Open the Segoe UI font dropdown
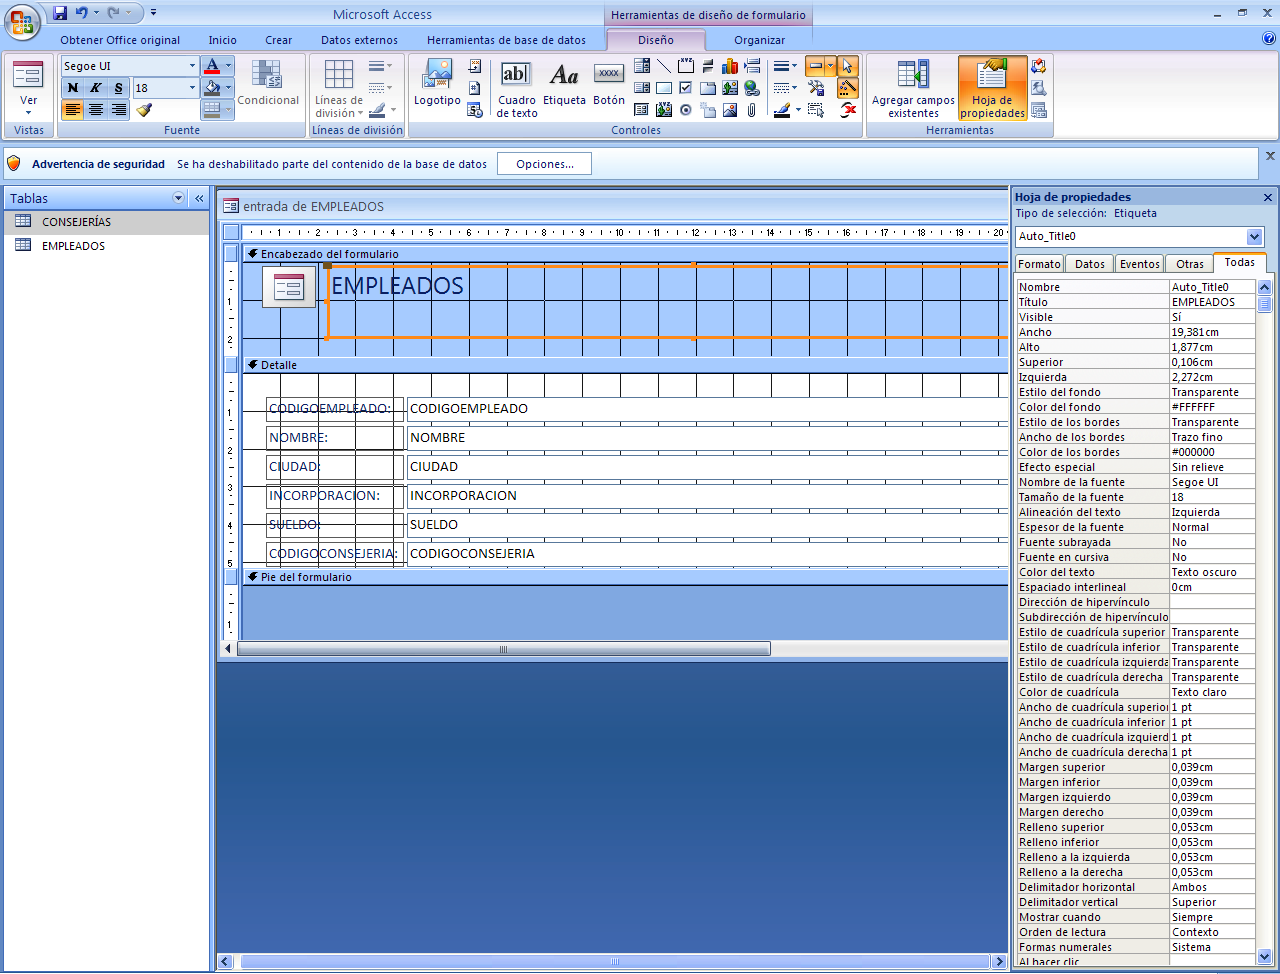1280x974 pixels. pyautogui.click(x=192, y=64)
